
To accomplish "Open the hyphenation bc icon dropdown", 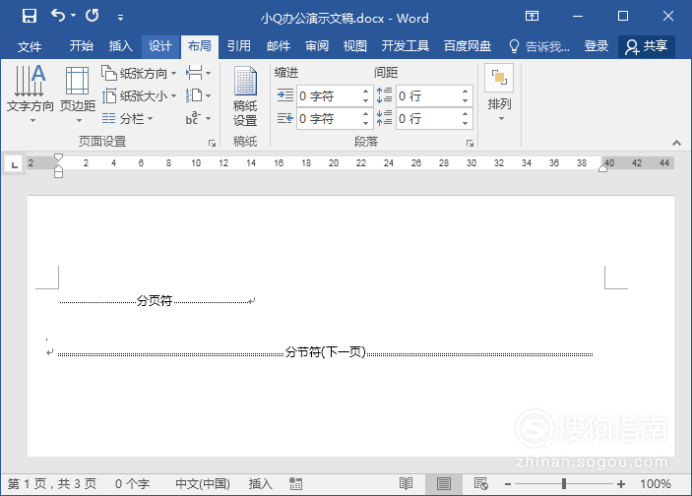I will click(x=198, y=118).
